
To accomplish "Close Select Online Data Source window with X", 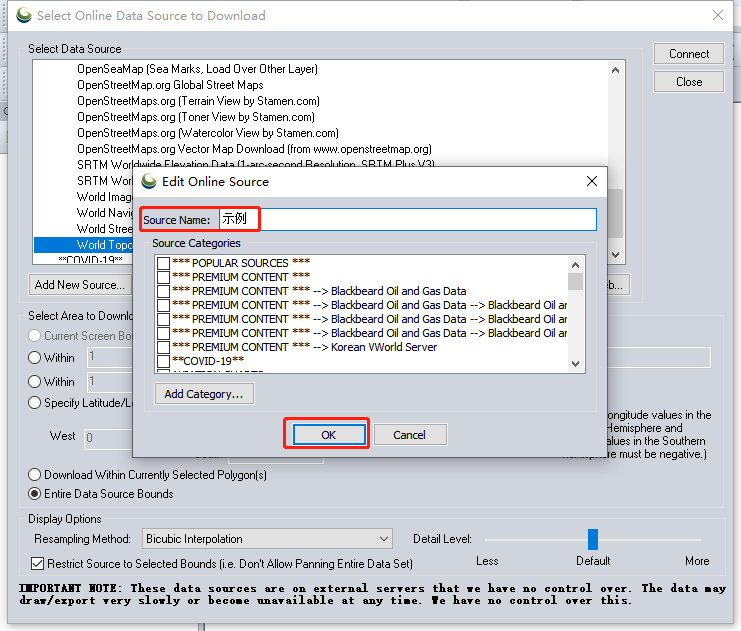I will click(718, 15).
